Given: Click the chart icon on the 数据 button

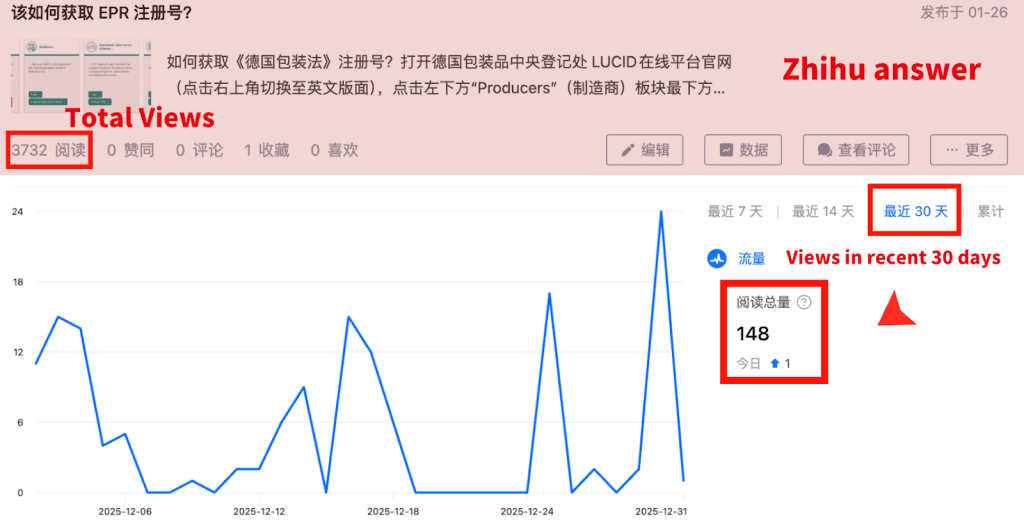Looking at the screenshot, I should (x=726, y=150).
